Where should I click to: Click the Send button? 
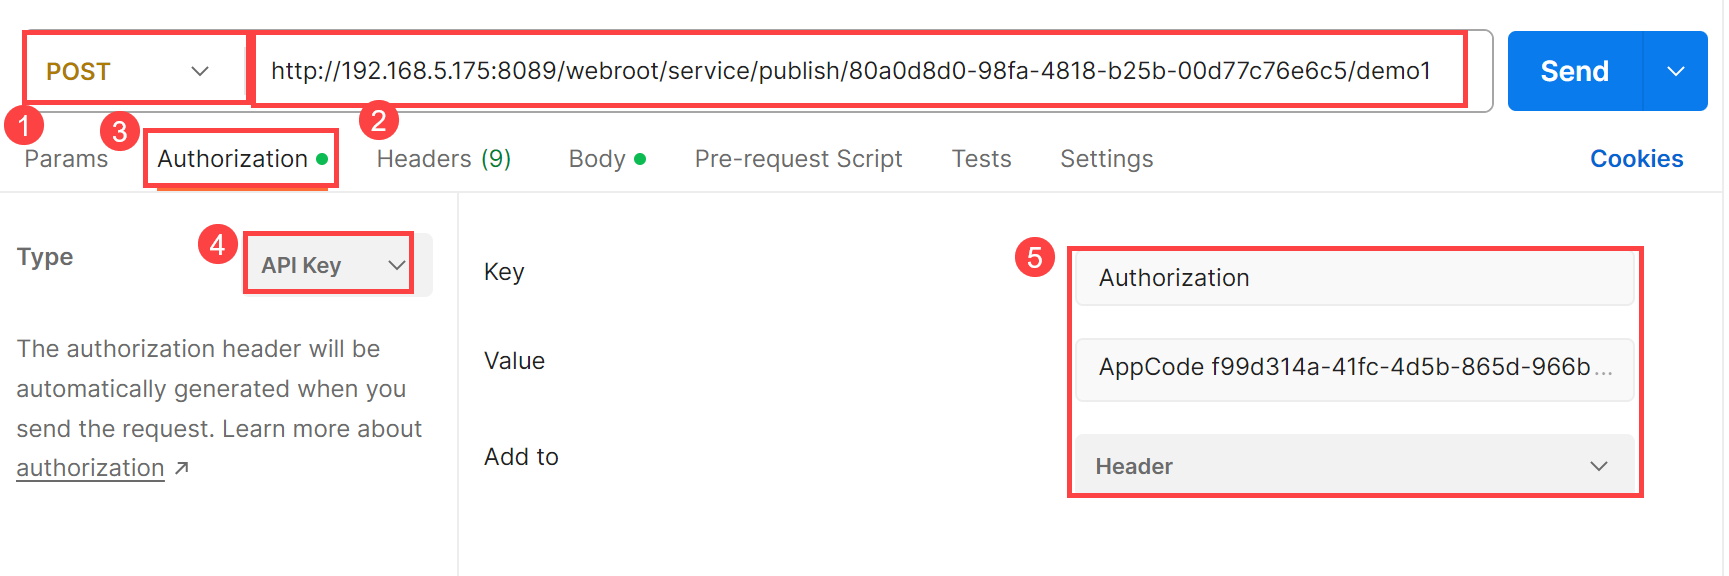pyautogui.click(x=1574, y=71)
